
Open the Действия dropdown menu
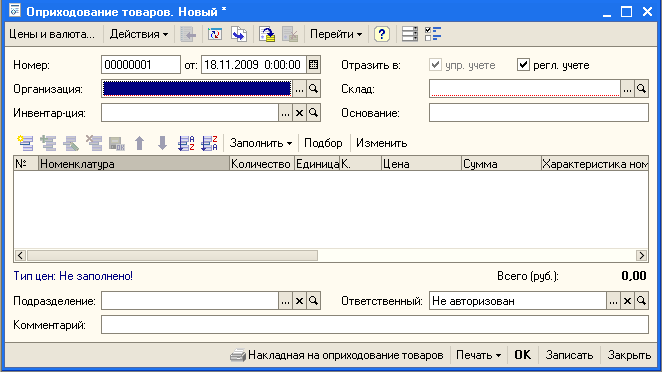click(138, 34)
